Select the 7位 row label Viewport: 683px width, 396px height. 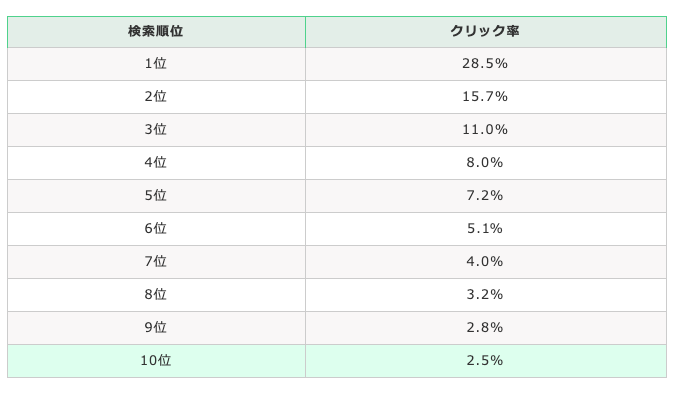156,262
